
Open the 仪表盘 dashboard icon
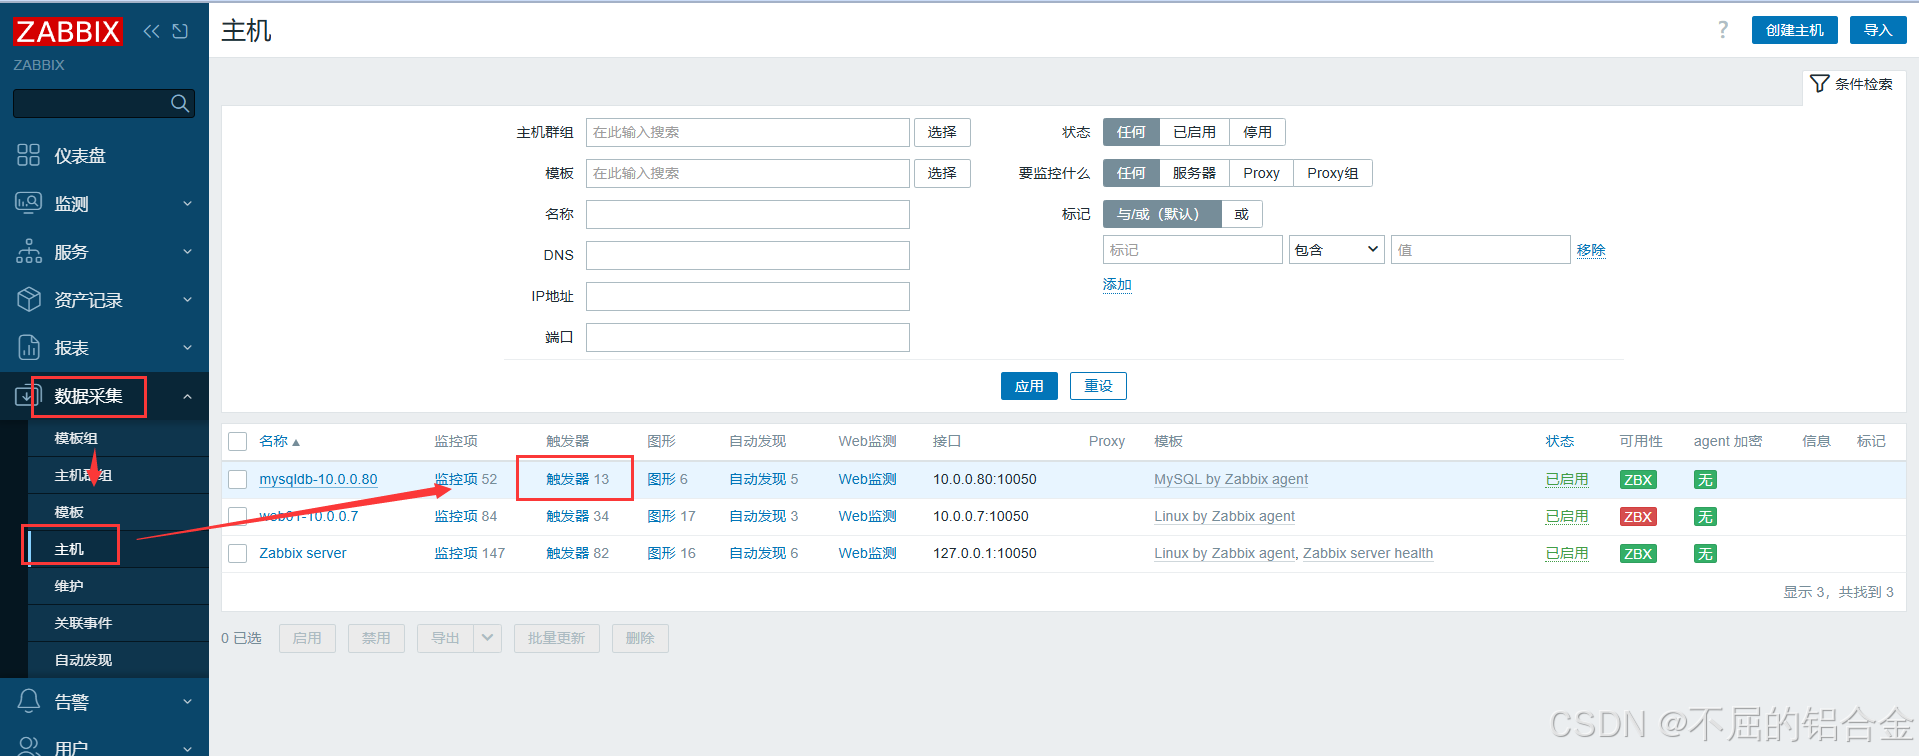coord(29,155)
